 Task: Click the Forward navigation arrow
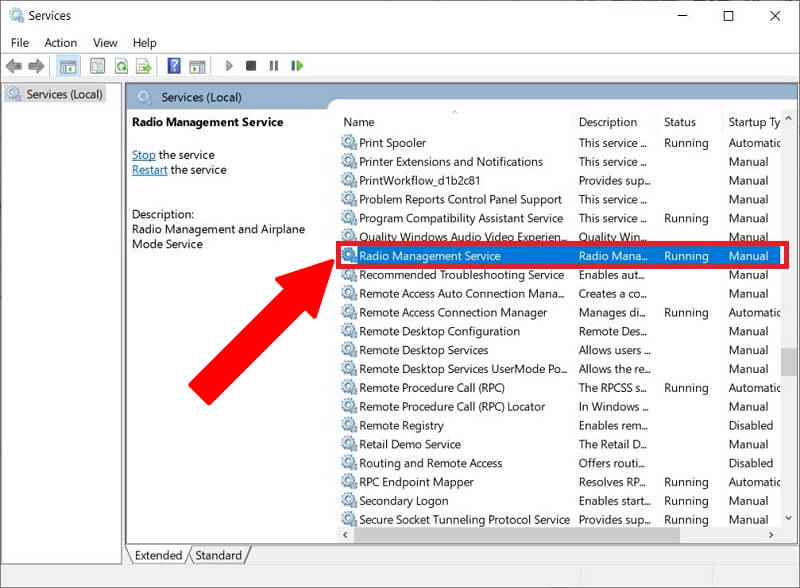pyautogui.click(x=36, y=66)
